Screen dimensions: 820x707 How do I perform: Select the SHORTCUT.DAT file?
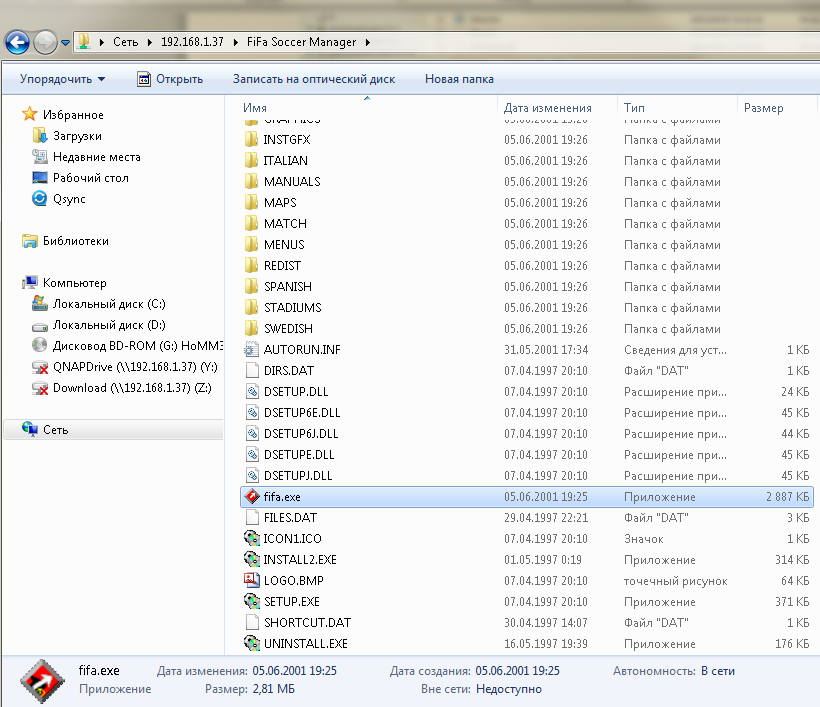[307, 623]
